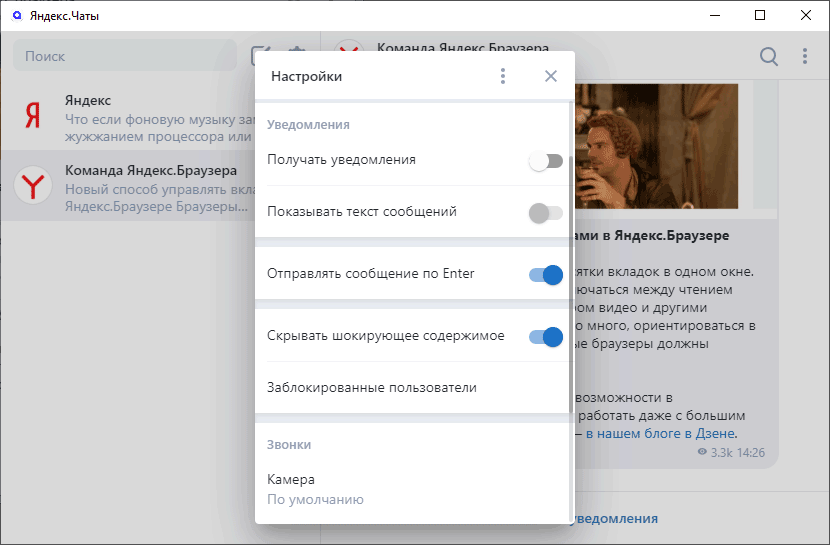Click the Яндекс.Чаты app icon in title bar
830x545 pixels.
pos(17,15)
